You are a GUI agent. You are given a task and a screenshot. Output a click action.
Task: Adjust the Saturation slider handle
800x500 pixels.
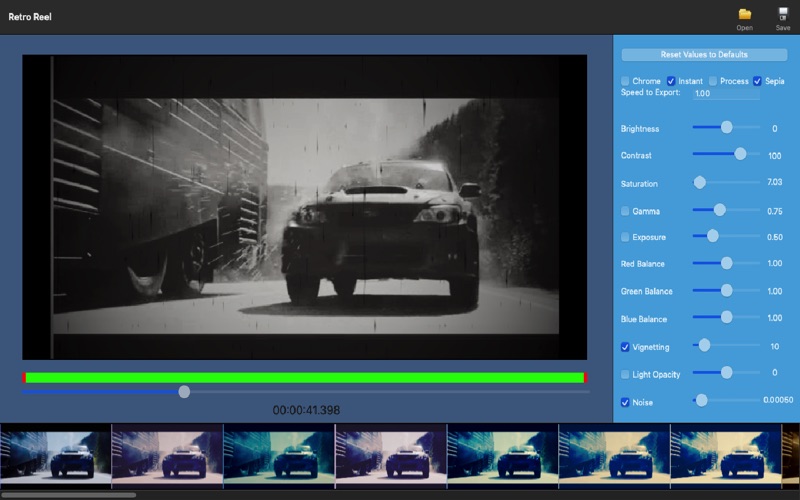pos(699,182)
